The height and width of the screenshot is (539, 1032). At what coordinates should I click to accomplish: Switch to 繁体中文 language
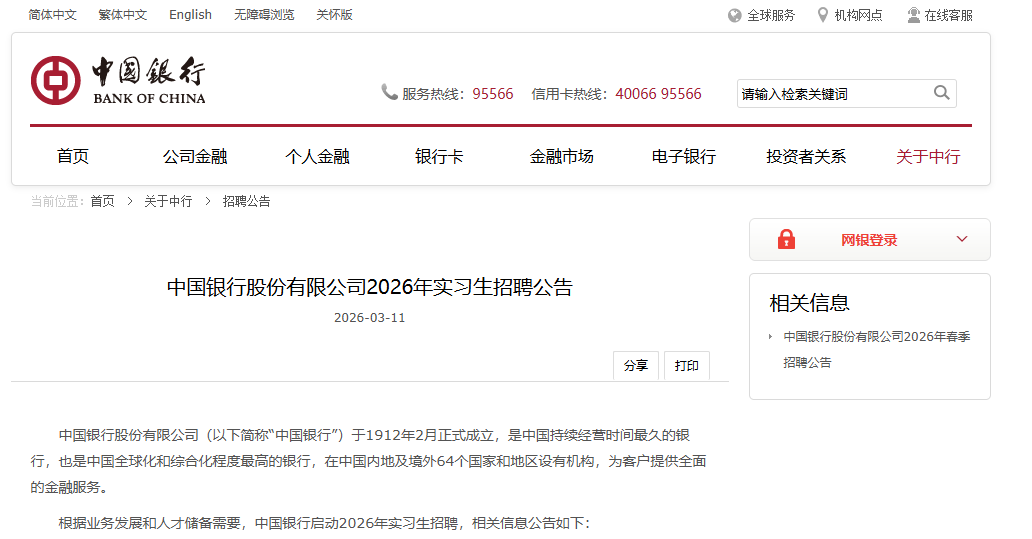tap(123, 14)
